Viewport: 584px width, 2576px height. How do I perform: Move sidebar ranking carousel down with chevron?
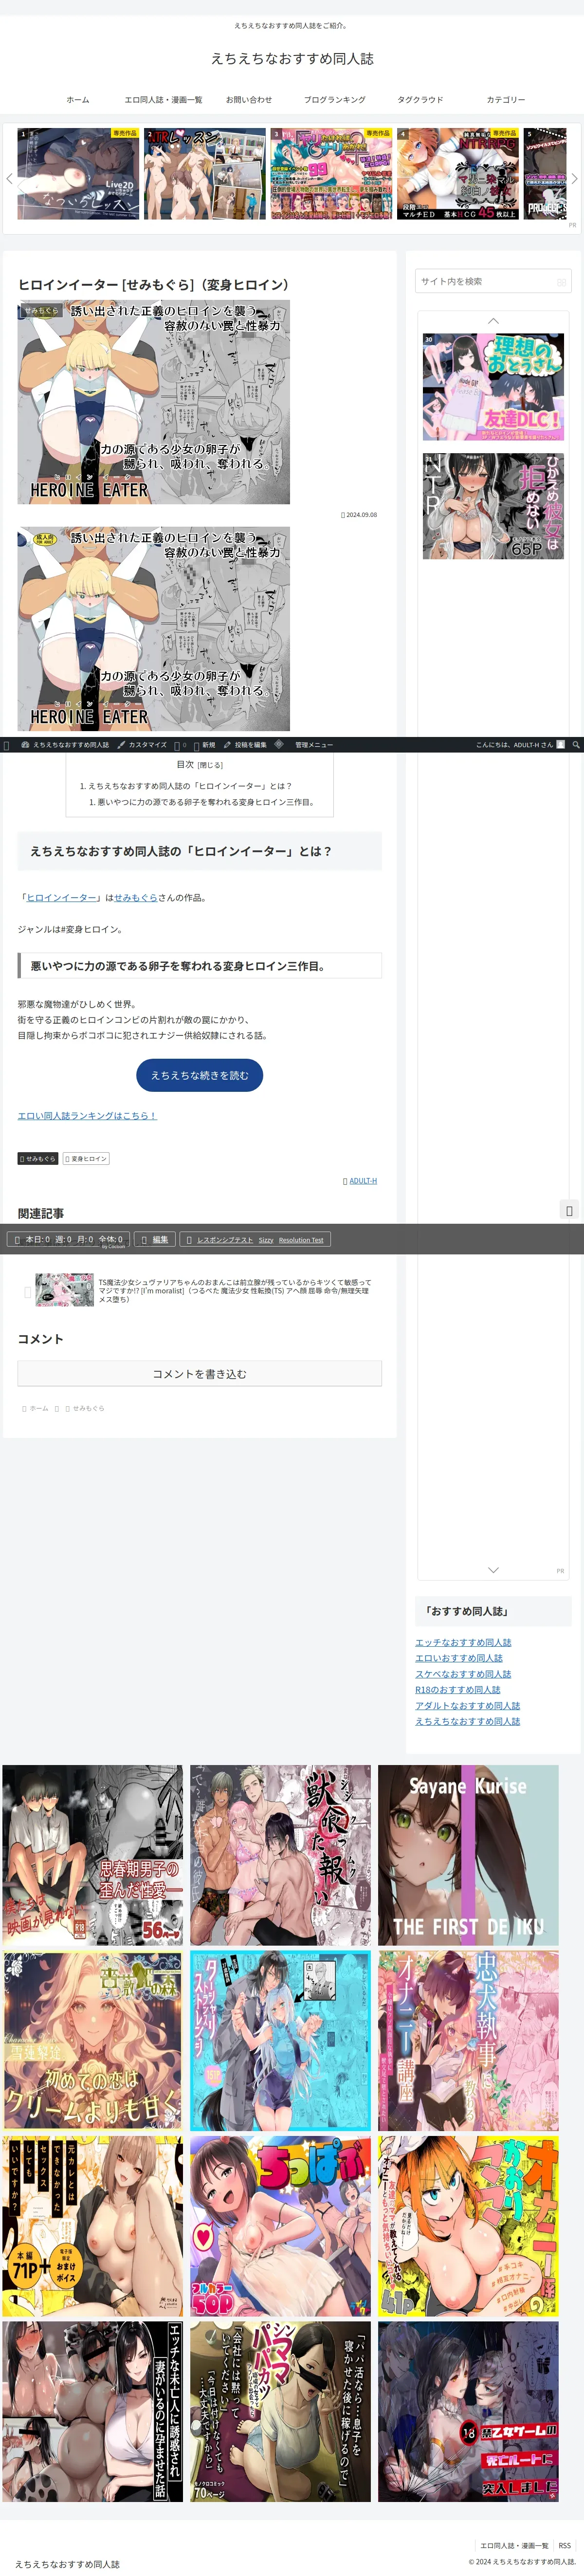pyautogui.click(x=493, y=1570)
